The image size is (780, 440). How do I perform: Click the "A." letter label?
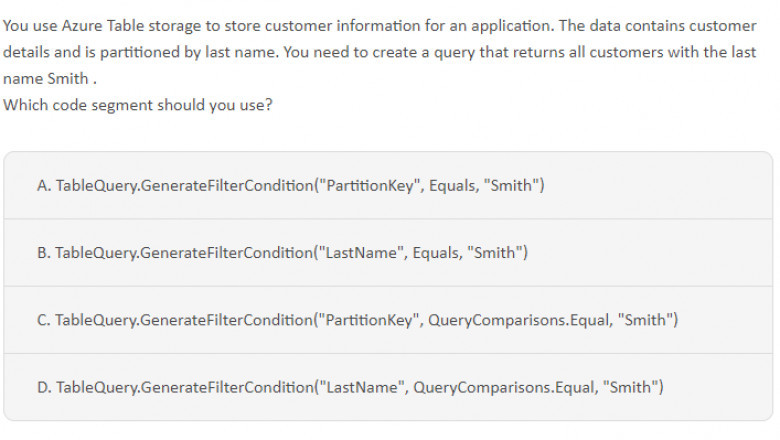pyautogui.click(x=44, y=185)
